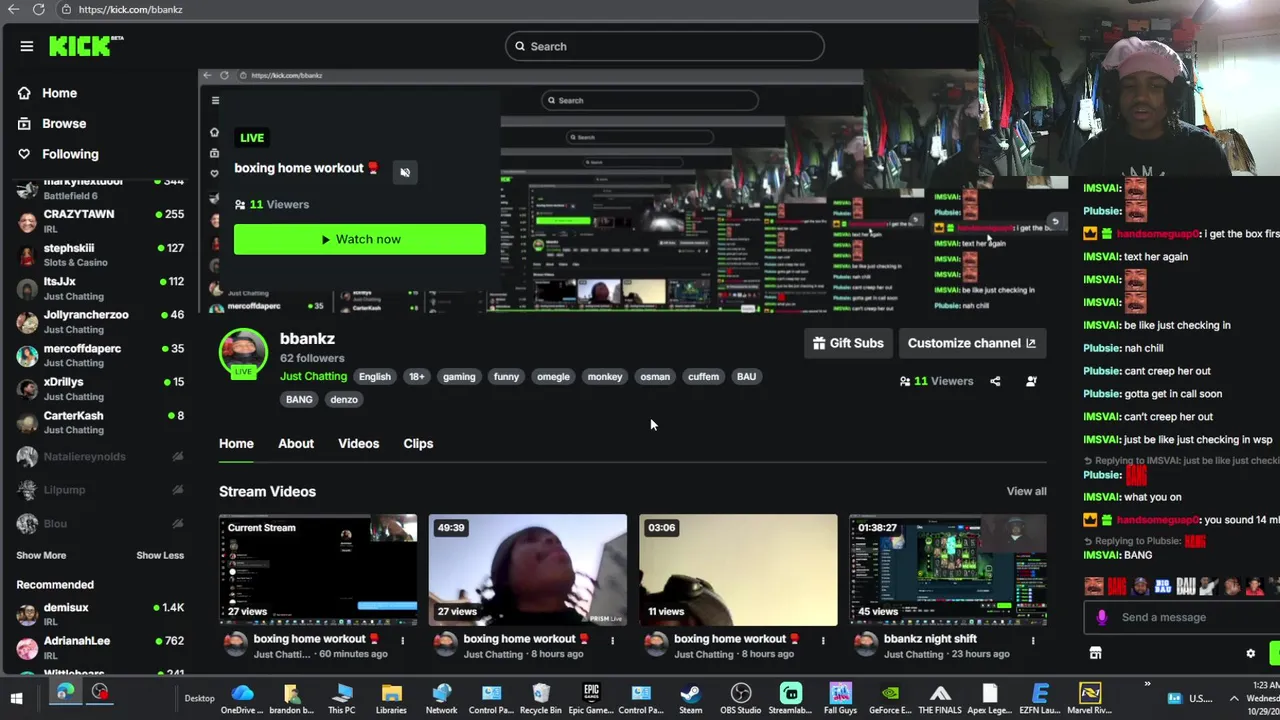Click the purple microphone icon in chat

pyautogui.click(x=1101, y=617)
